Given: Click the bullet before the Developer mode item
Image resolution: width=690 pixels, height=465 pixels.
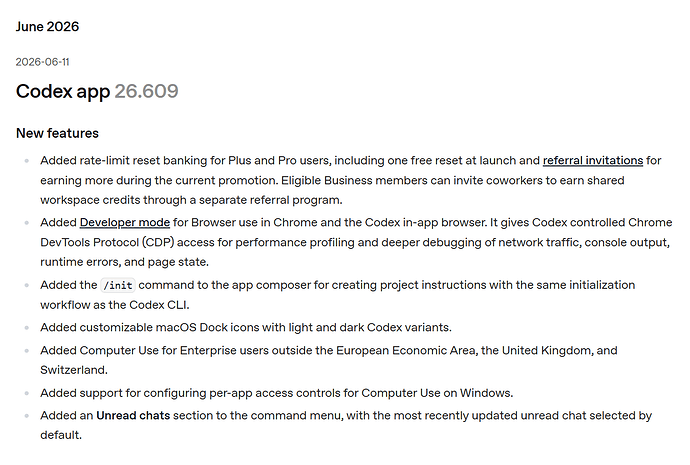Looking at the screenshot, I should [27, 223].
